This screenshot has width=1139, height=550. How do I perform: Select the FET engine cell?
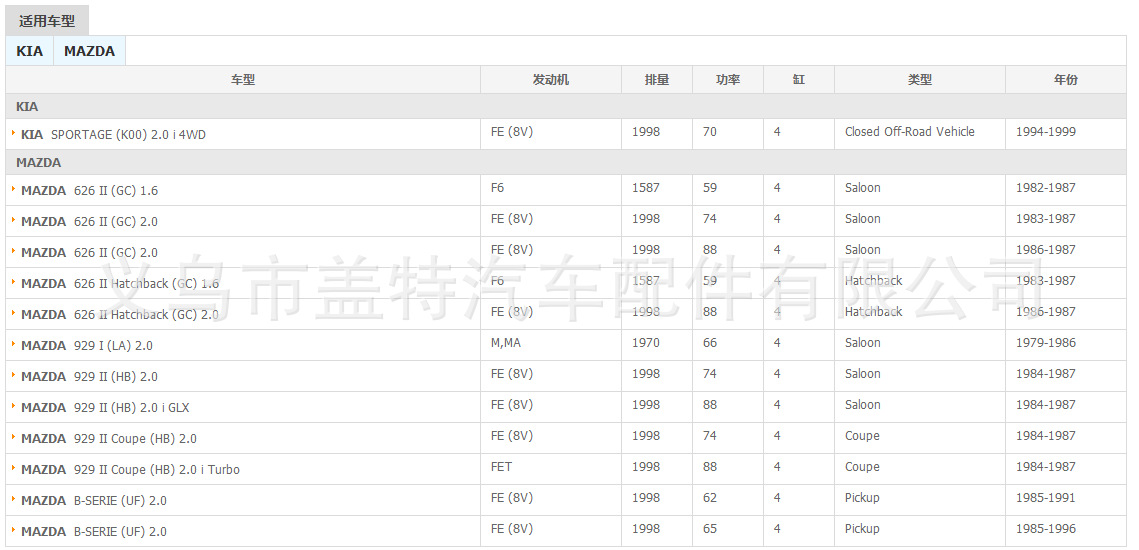coord(551,469)
